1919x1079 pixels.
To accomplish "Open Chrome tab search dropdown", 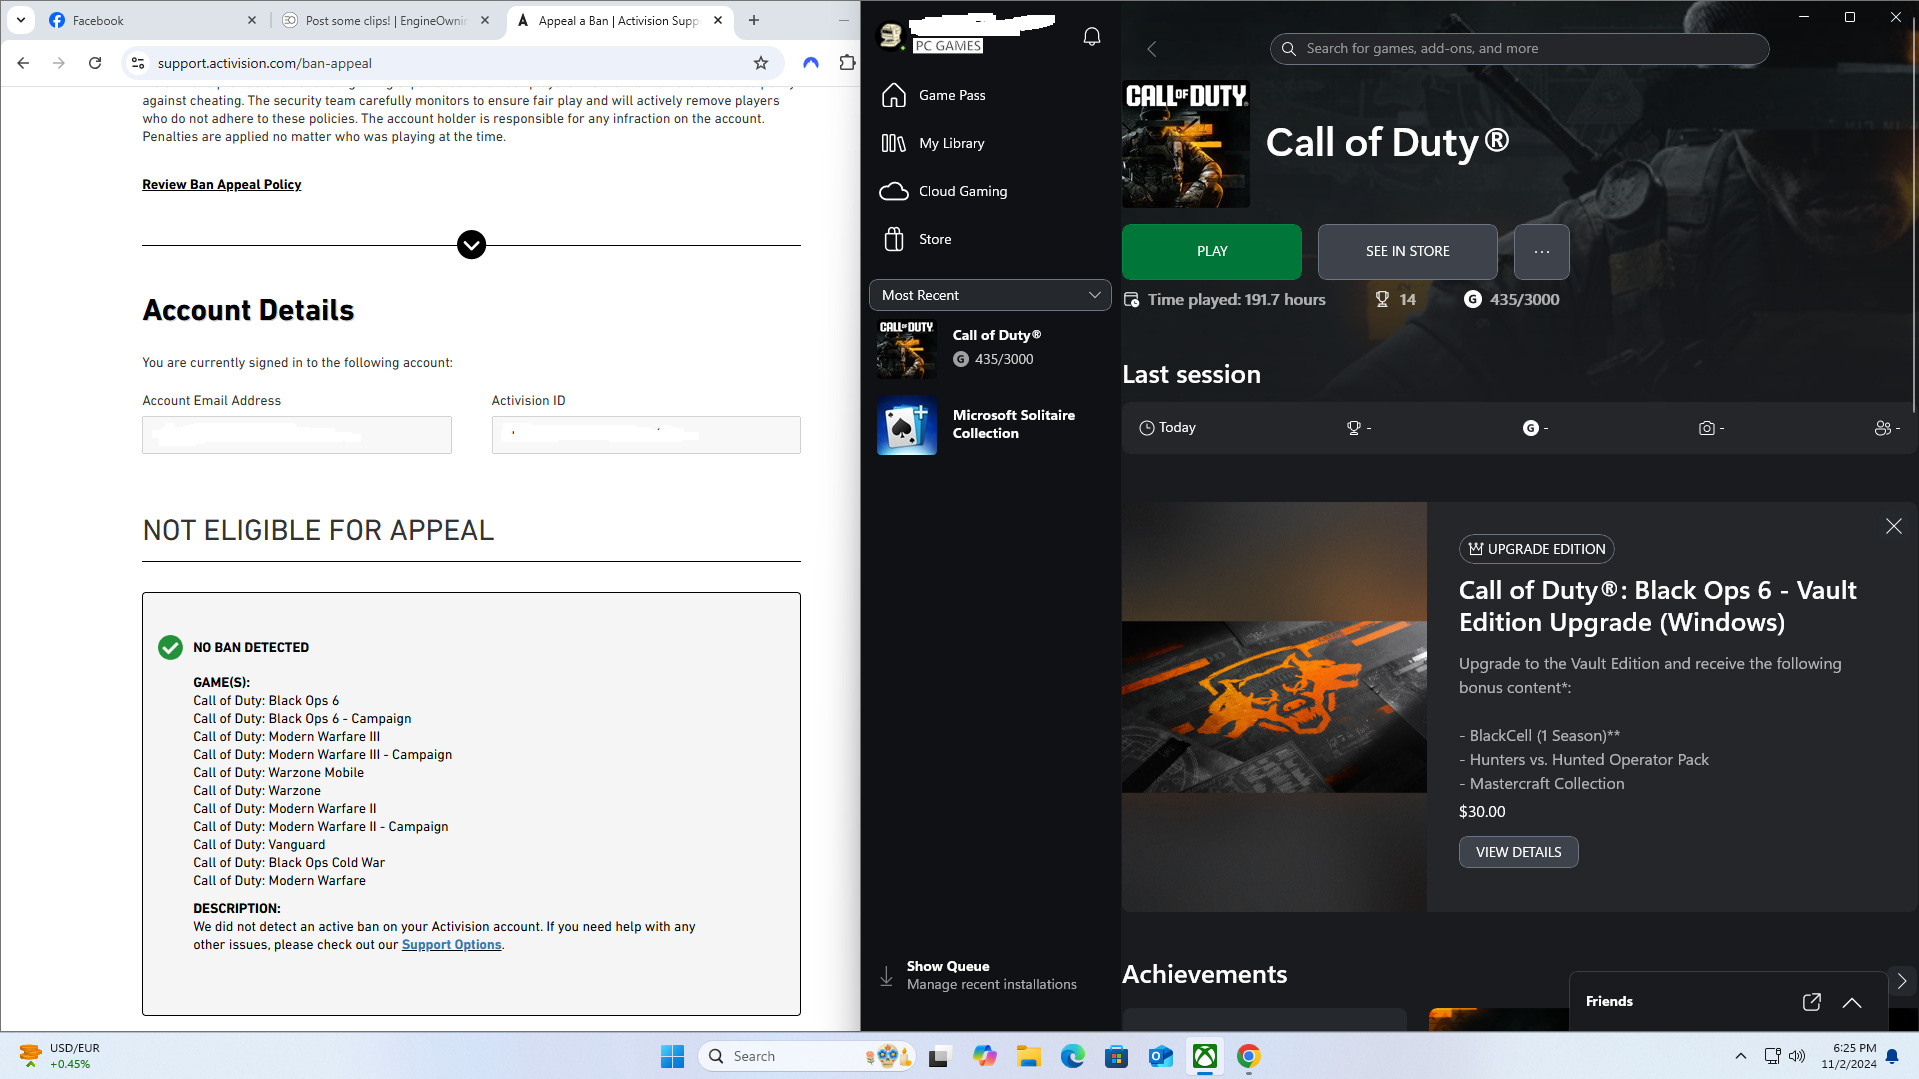I will click(x=21, y=20).
